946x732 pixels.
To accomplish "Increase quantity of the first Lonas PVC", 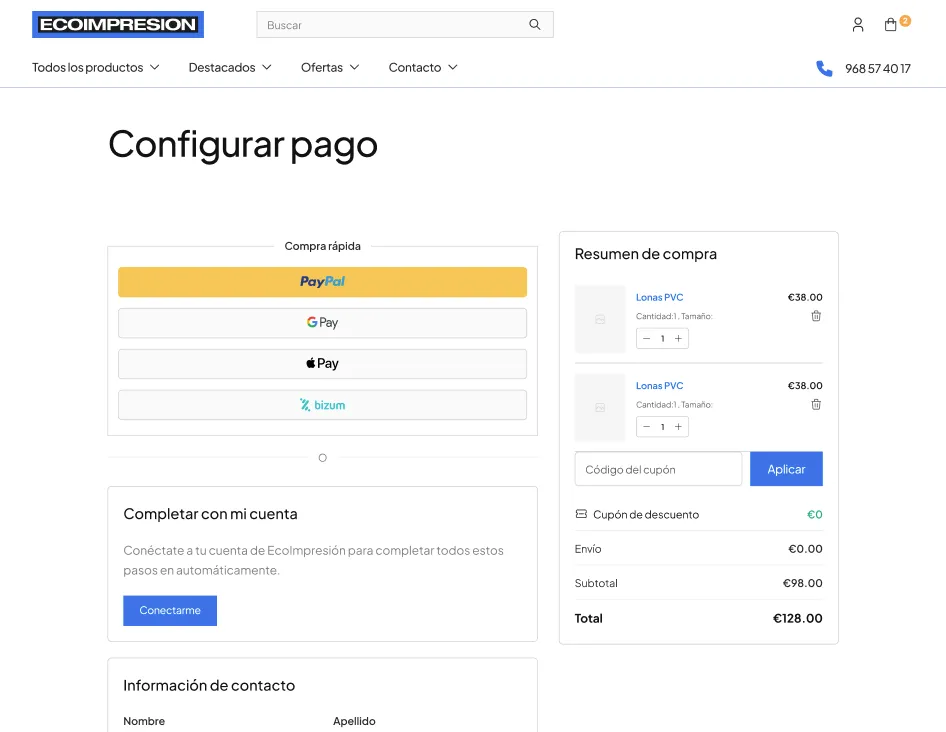I will pyautogui.click(x=678, y=338).
